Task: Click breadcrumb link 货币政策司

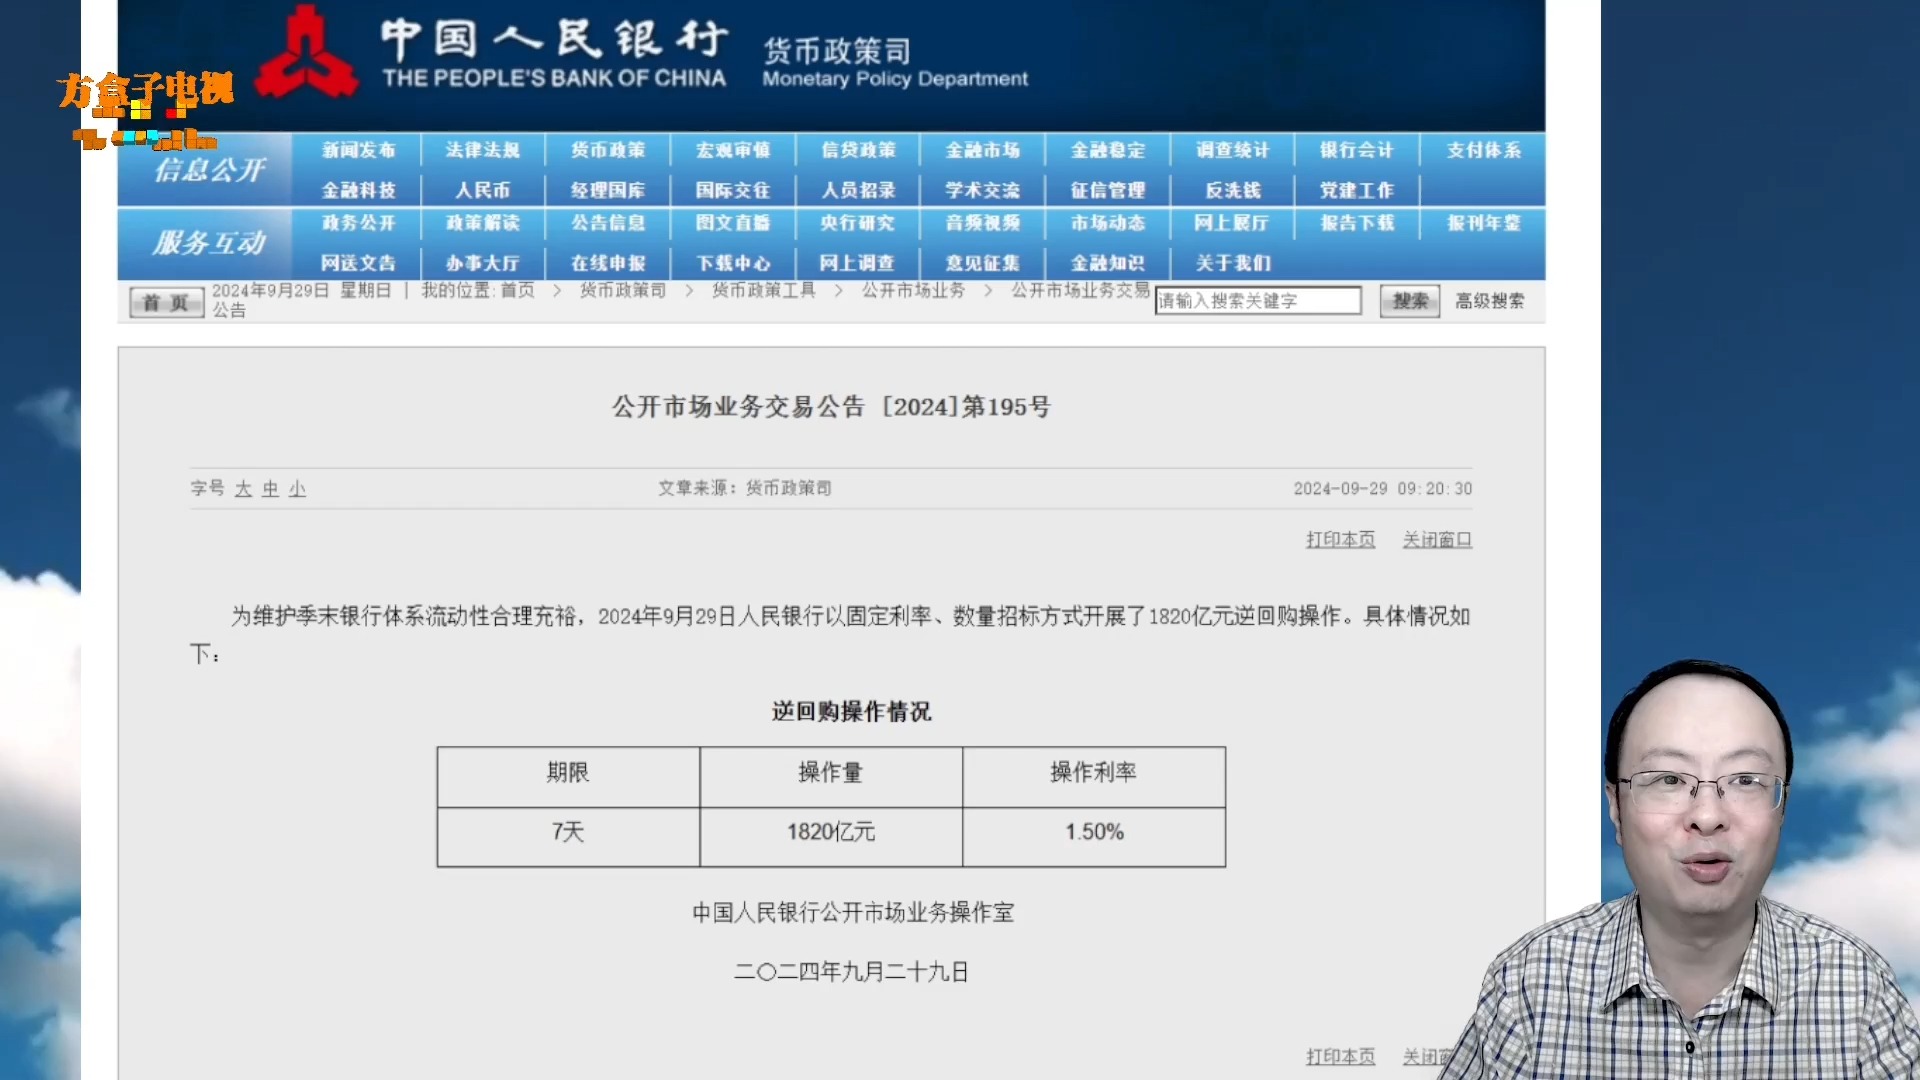Action: point(623,290)
